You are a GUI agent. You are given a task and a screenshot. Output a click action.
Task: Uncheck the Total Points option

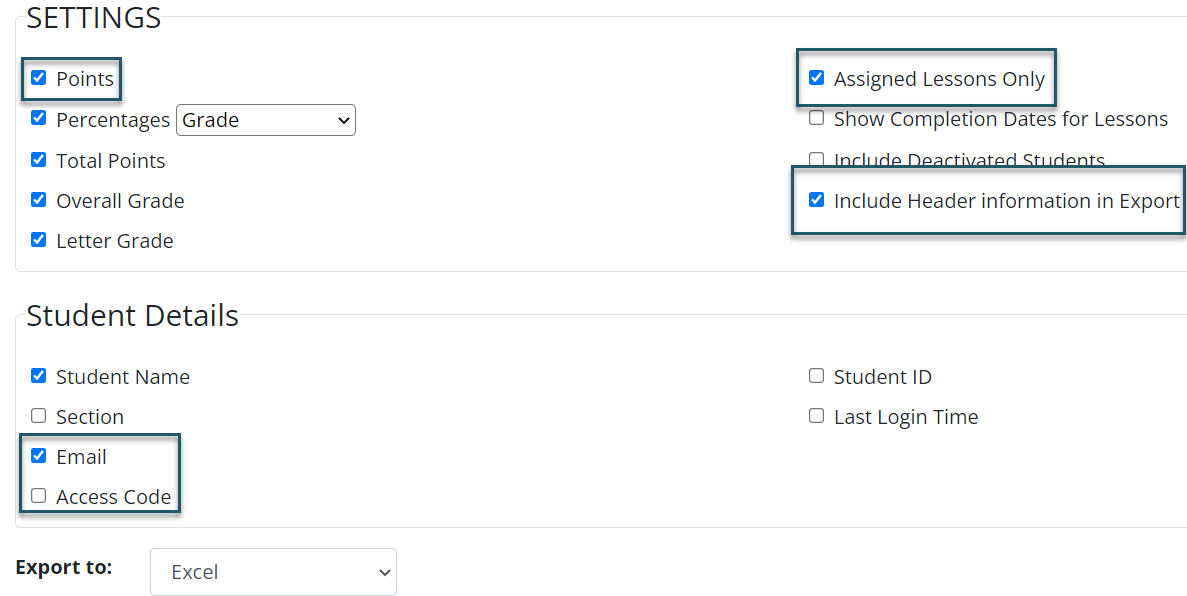click(39, 160)
